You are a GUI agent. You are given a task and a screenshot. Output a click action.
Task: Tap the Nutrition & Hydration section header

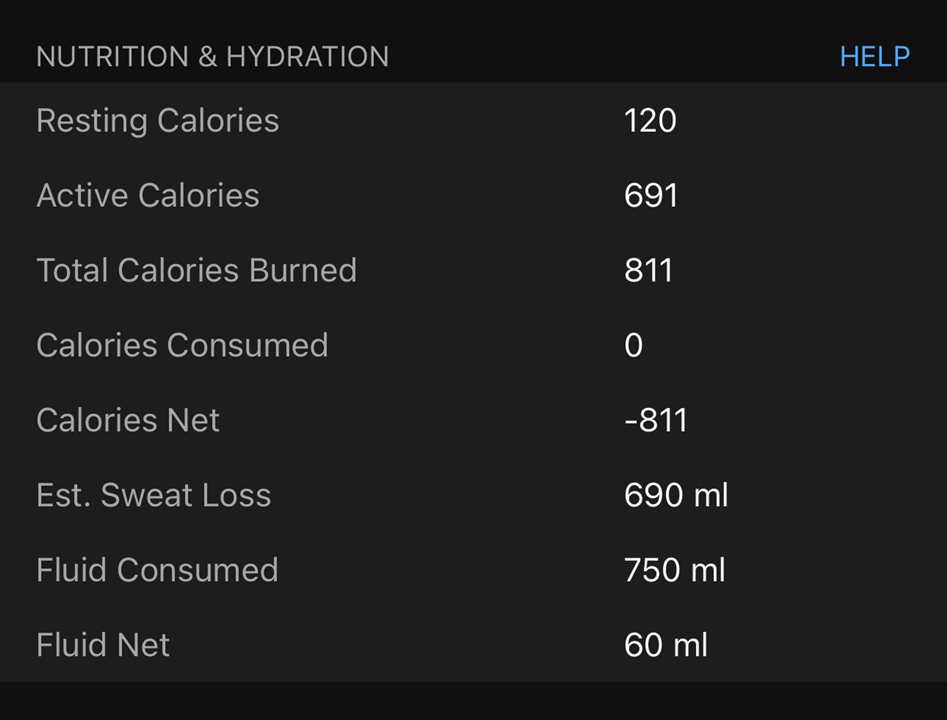[x=212, y=57]
